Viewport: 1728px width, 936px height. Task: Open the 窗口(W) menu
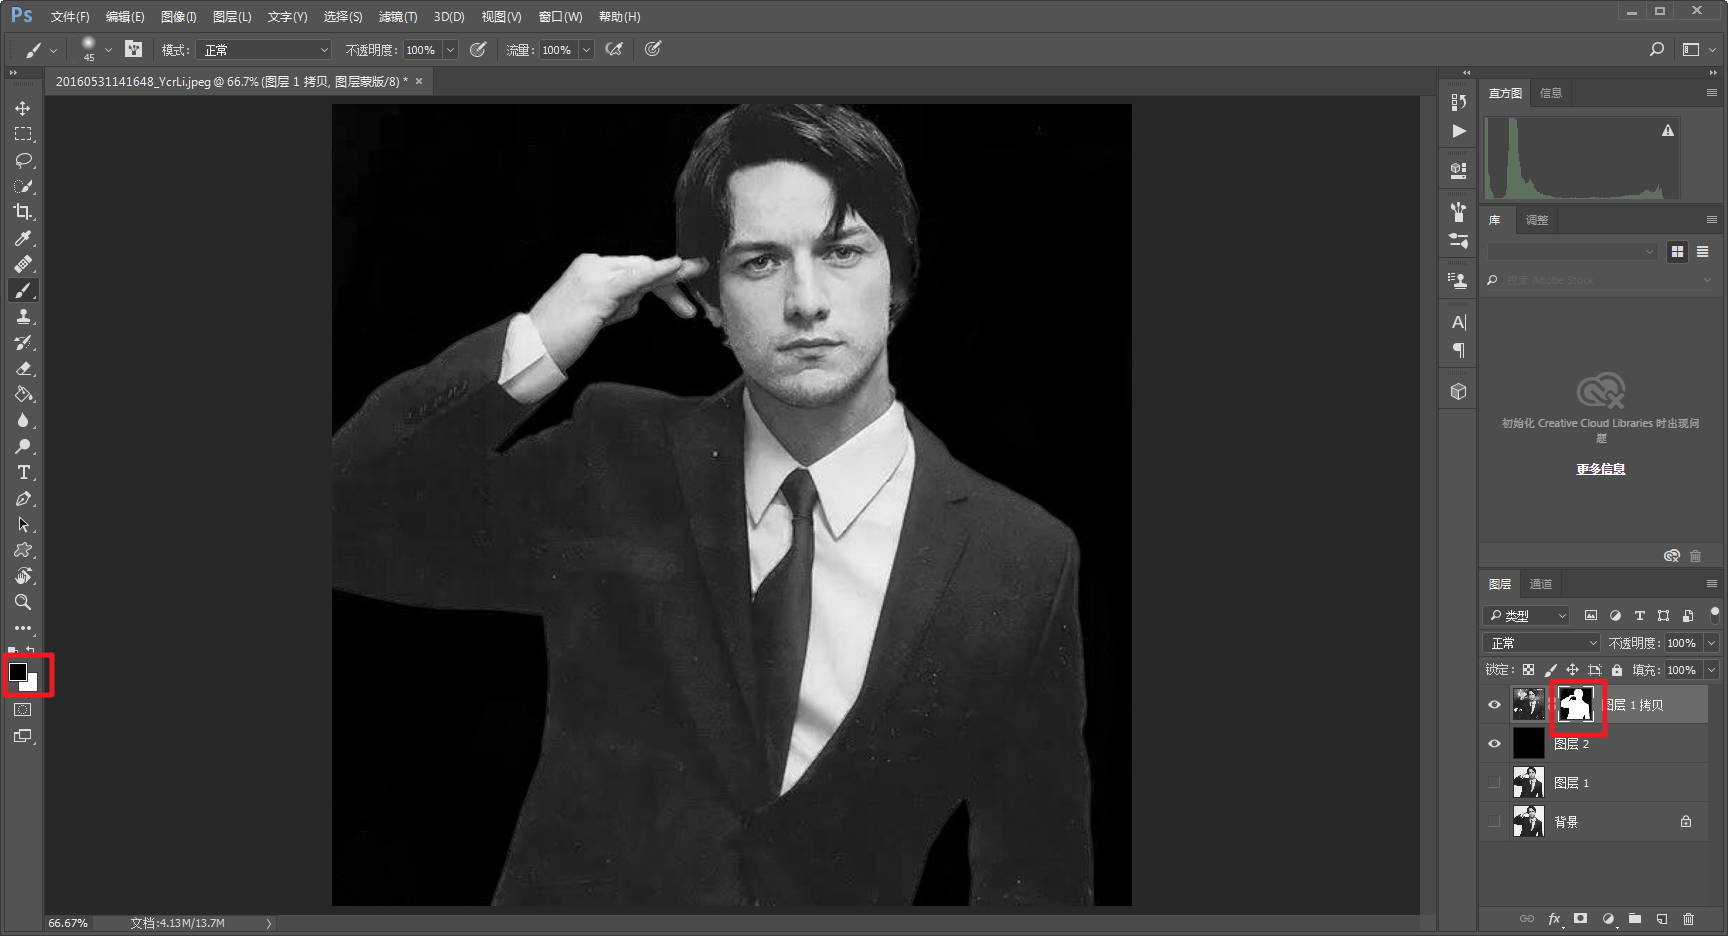pos(560,17)
